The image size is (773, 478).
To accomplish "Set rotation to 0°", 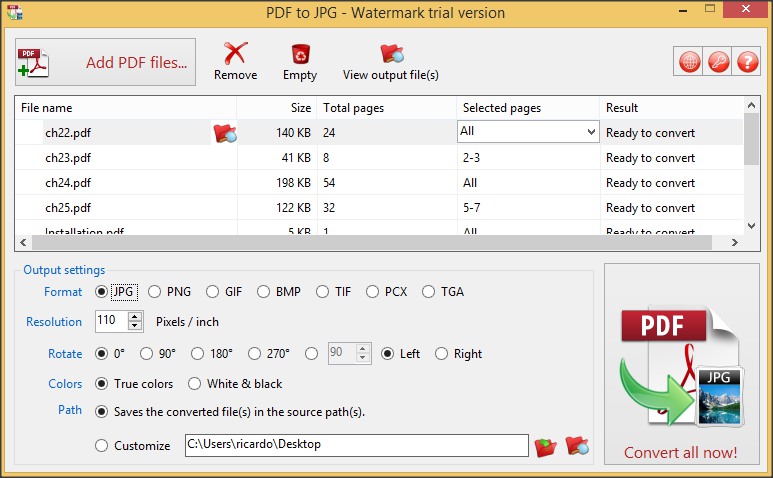I will point(102,354).
